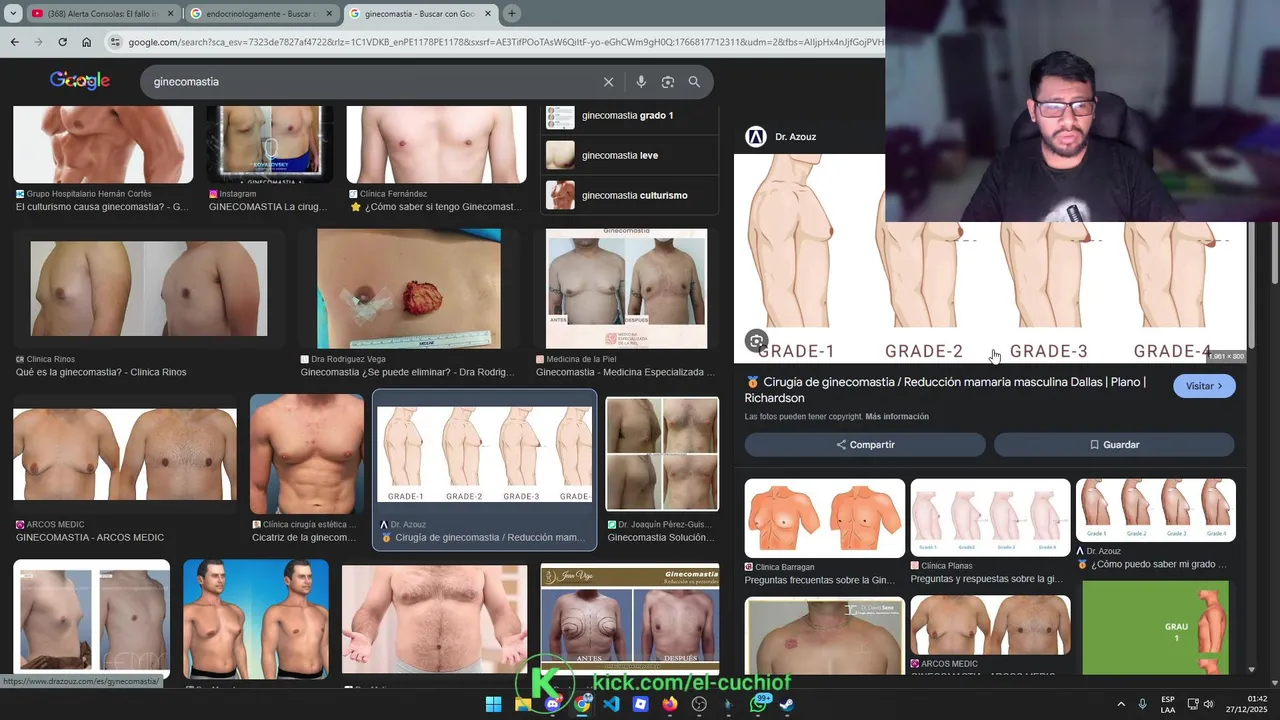Select suggestion ginecomastia culturismo
Viewport: 1280px width, 720px height.
pos(630,195)
